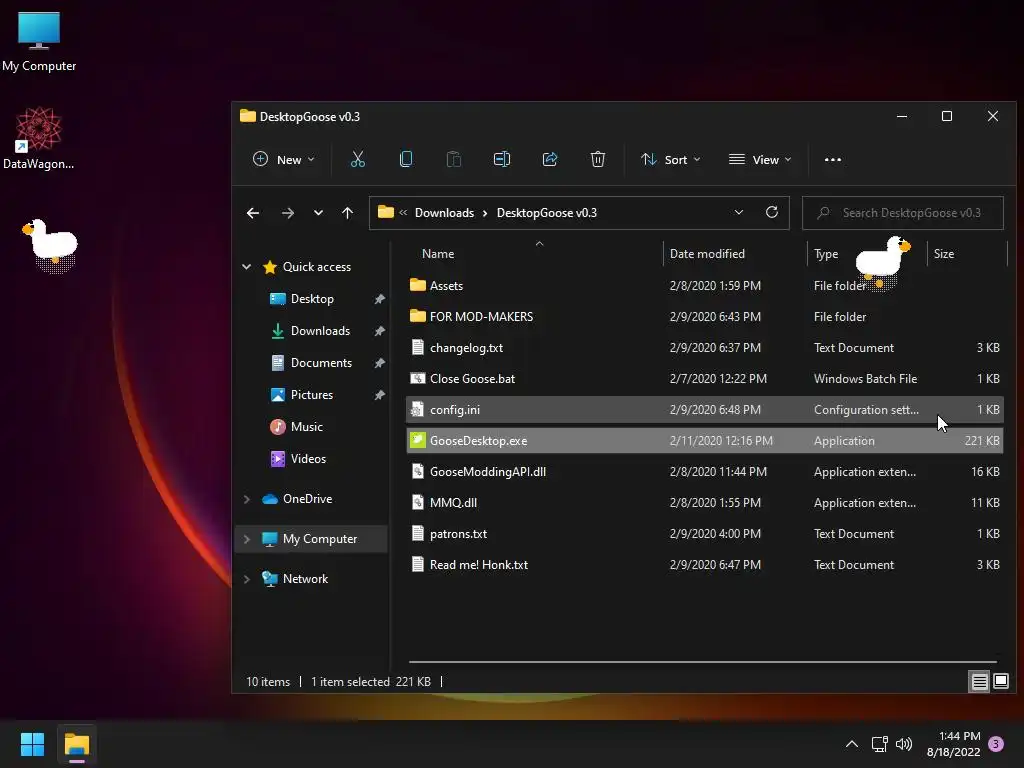Switch to large thumbnails view icon
The image size is (1024, 768).
[x=1000, y=682]
